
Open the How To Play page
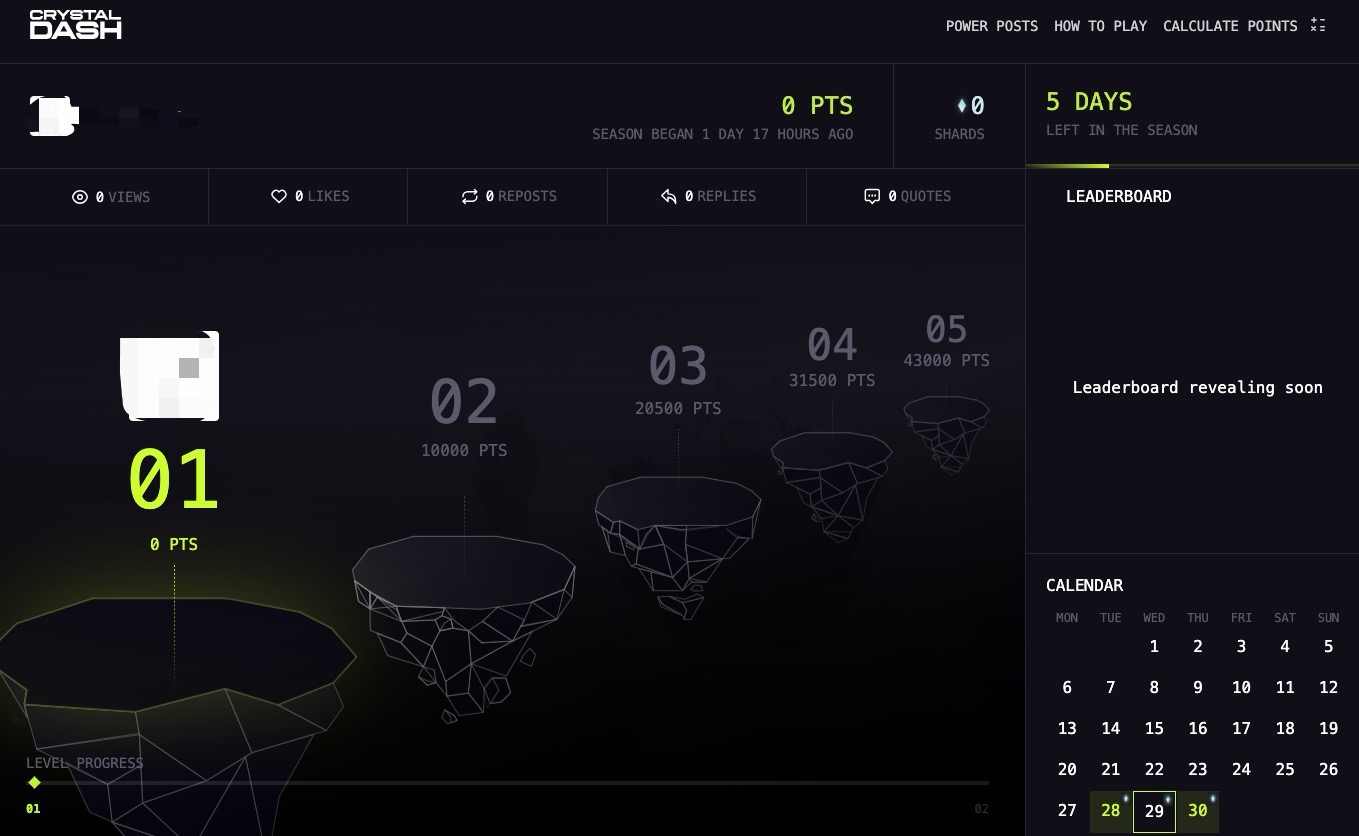click(x=1100, y=26)
